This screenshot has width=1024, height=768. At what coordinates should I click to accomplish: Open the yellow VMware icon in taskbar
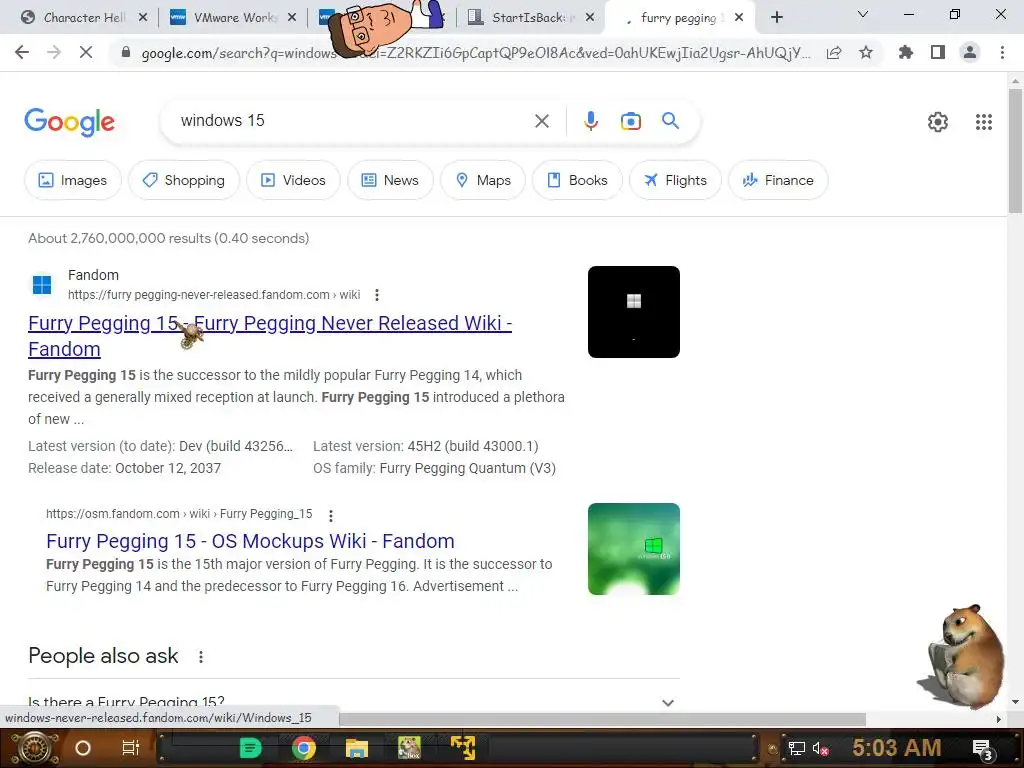point(462,748)
